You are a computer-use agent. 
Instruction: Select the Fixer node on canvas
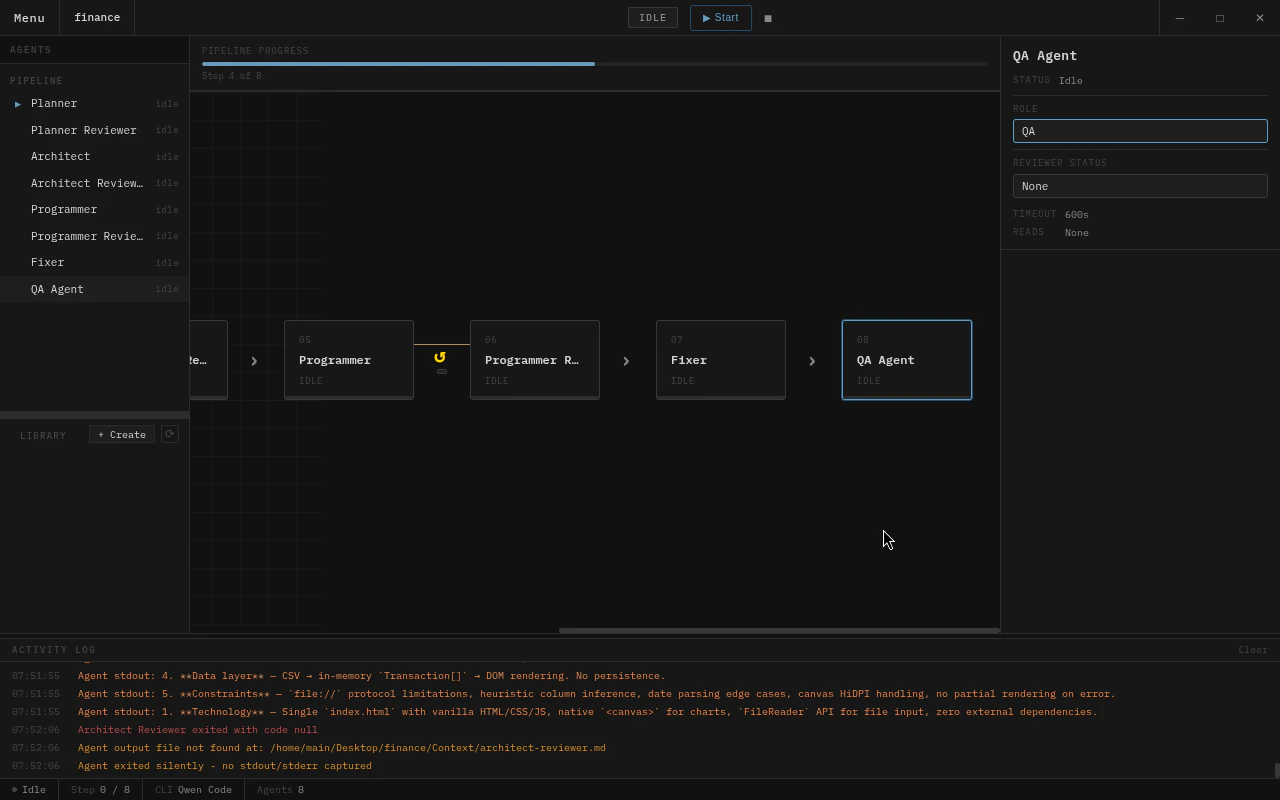click(720, 360)
